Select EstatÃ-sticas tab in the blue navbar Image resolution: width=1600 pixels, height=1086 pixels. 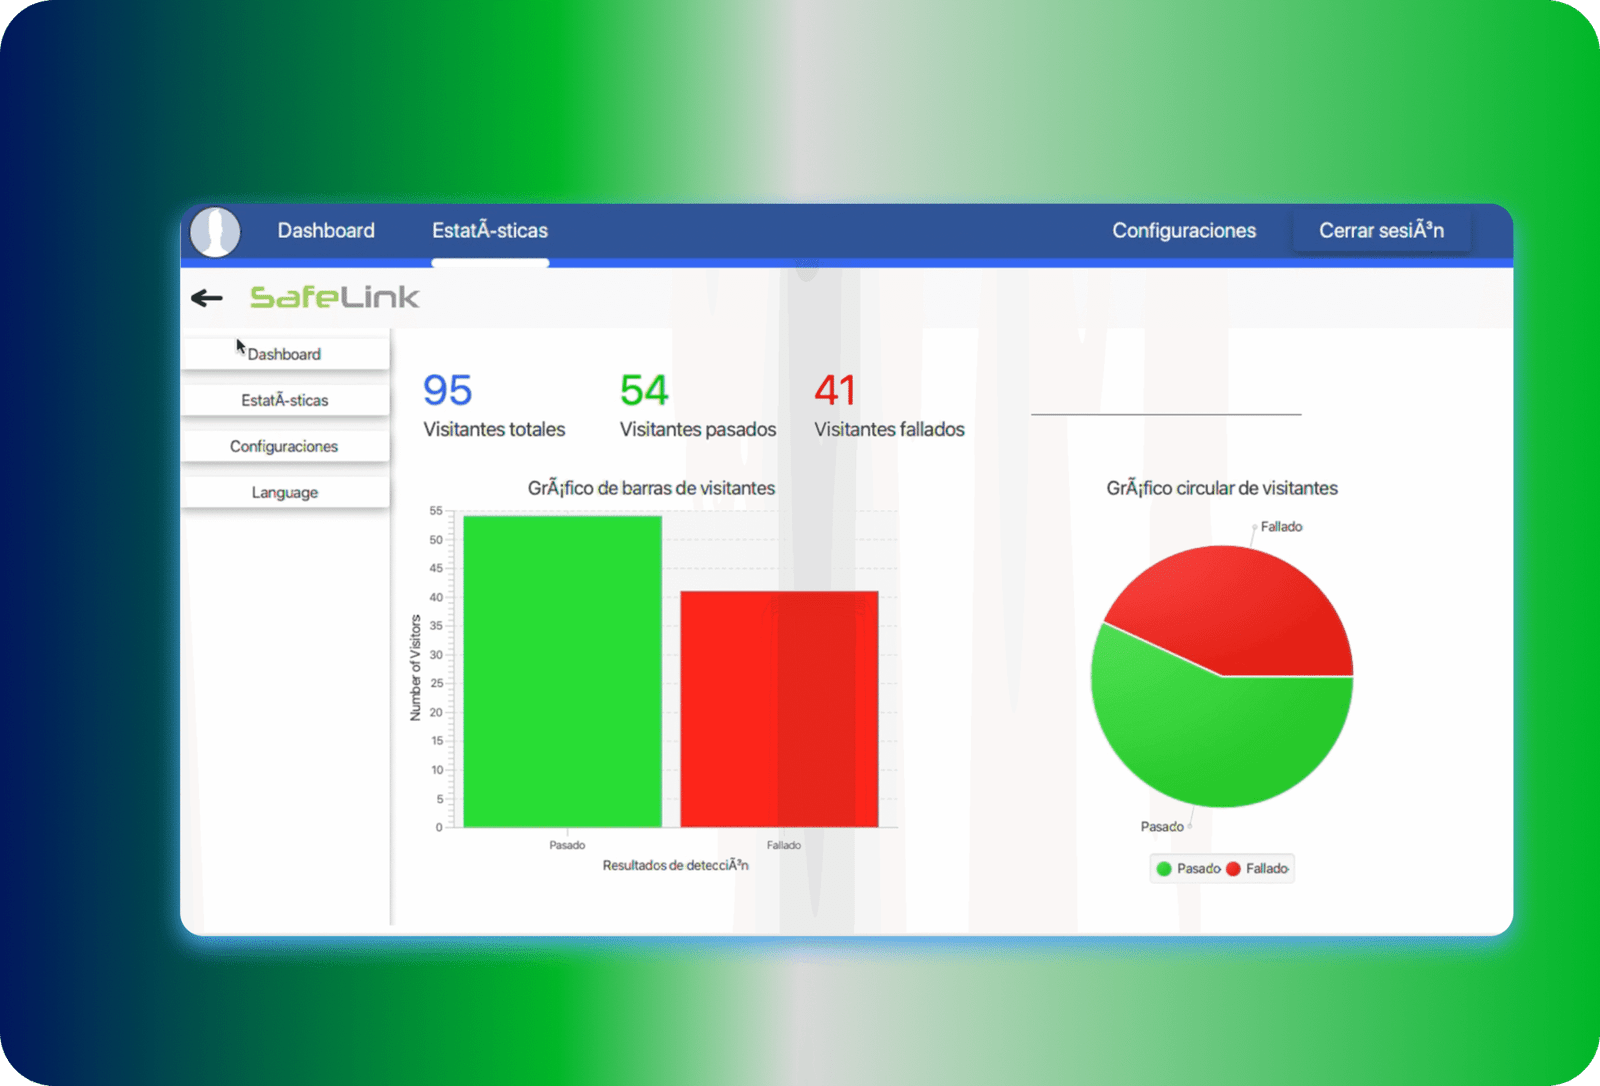(x=490, y=231)
